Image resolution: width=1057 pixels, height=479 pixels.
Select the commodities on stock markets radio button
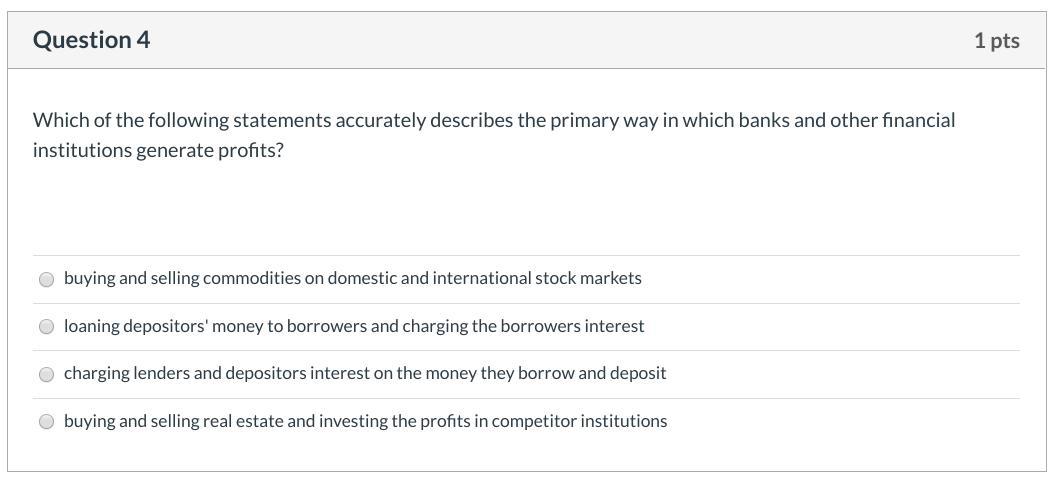(46, 279)
